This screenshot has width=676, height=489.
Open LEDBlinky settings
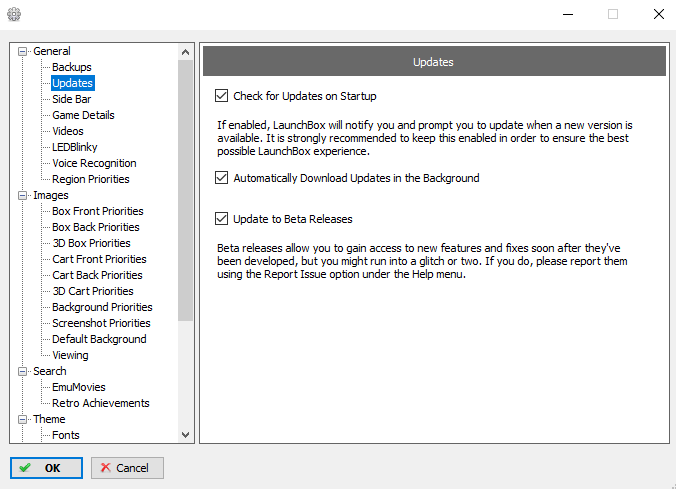pyautogui.click(x=75, y=147)
